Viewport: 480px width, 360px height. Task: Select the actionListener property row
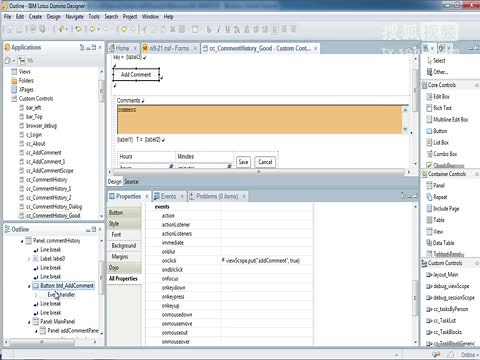(230, 225)
